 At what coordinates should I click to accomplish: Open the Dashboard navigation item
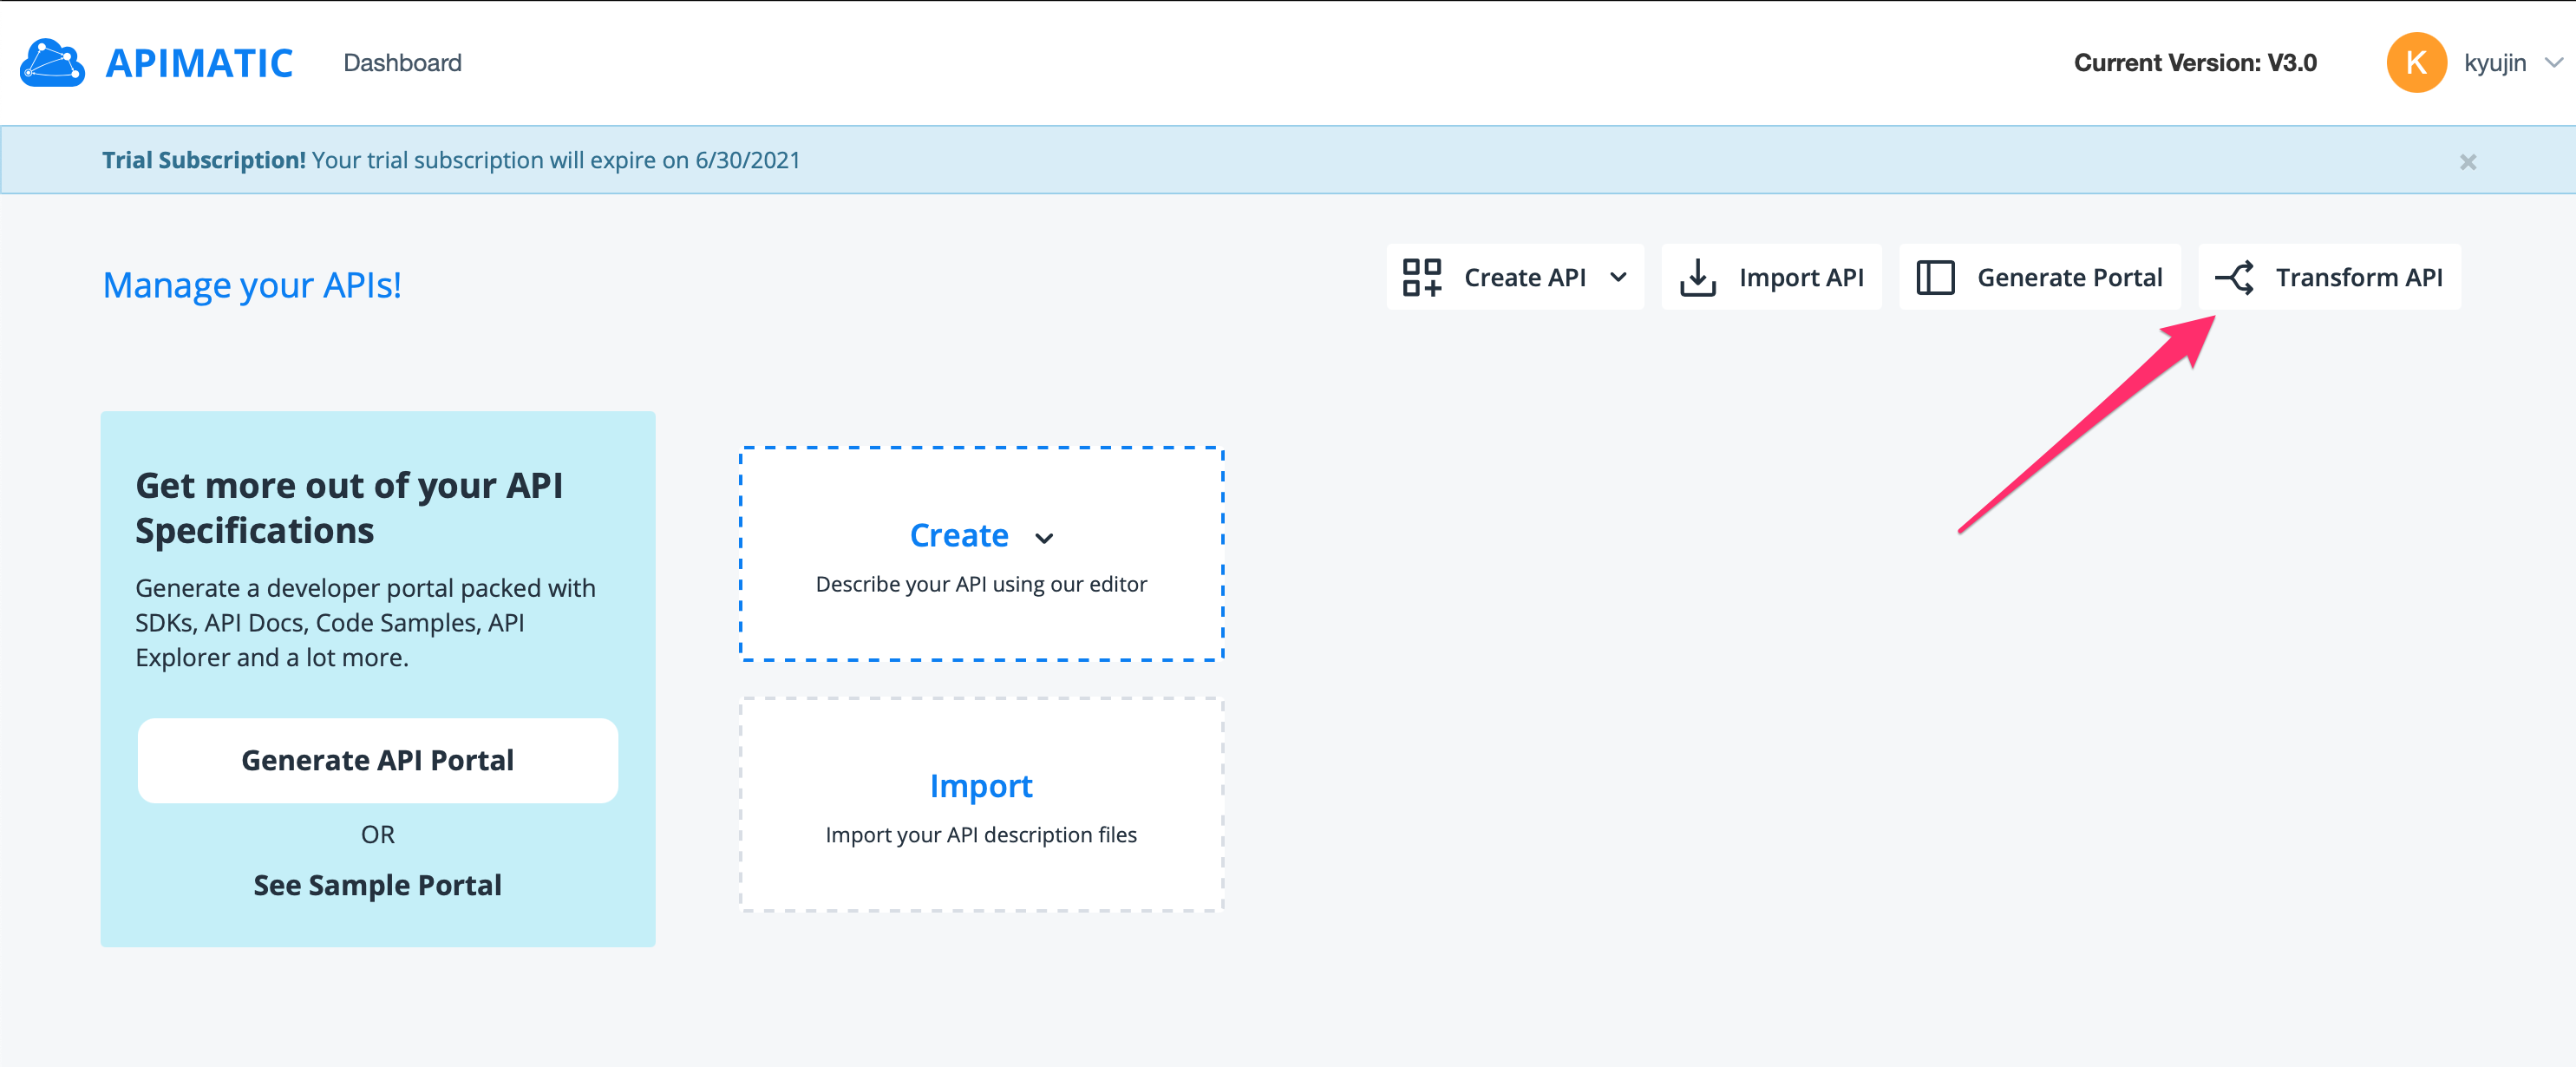(402, 63)
